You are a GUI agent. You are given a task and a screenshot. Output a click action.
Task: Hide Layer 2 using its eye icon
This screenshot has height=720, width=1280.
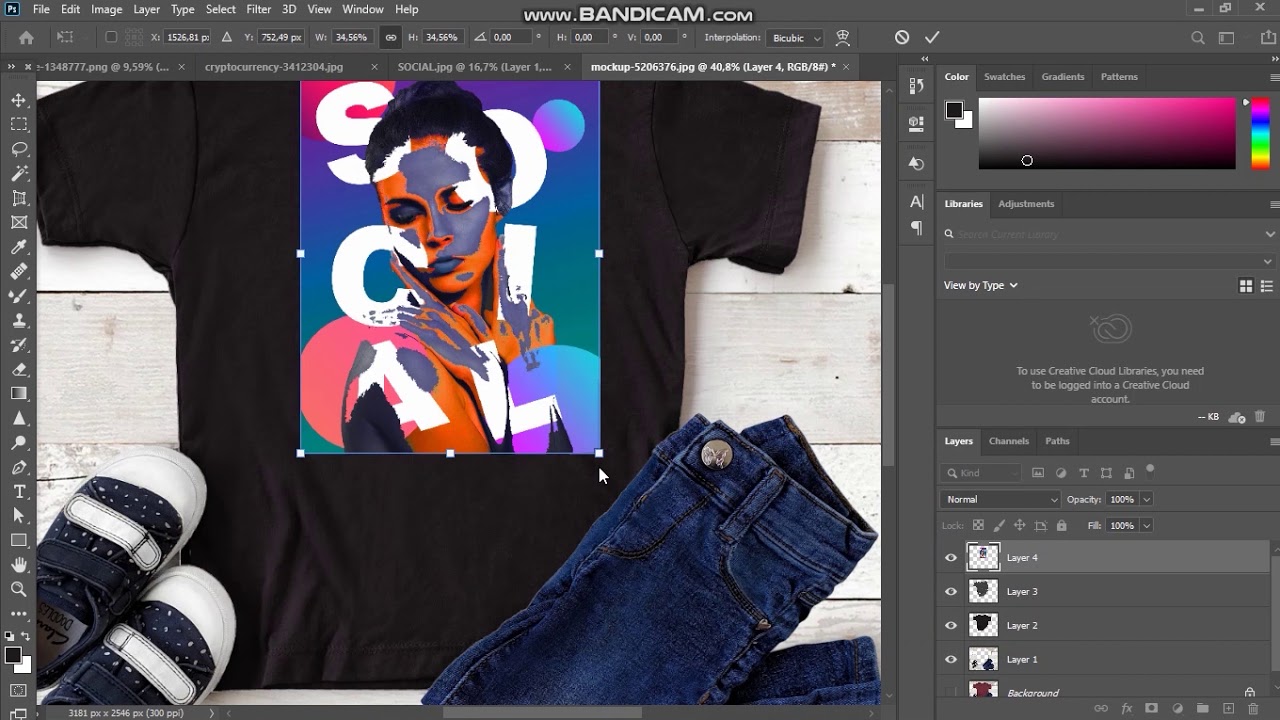click(951, 626)
